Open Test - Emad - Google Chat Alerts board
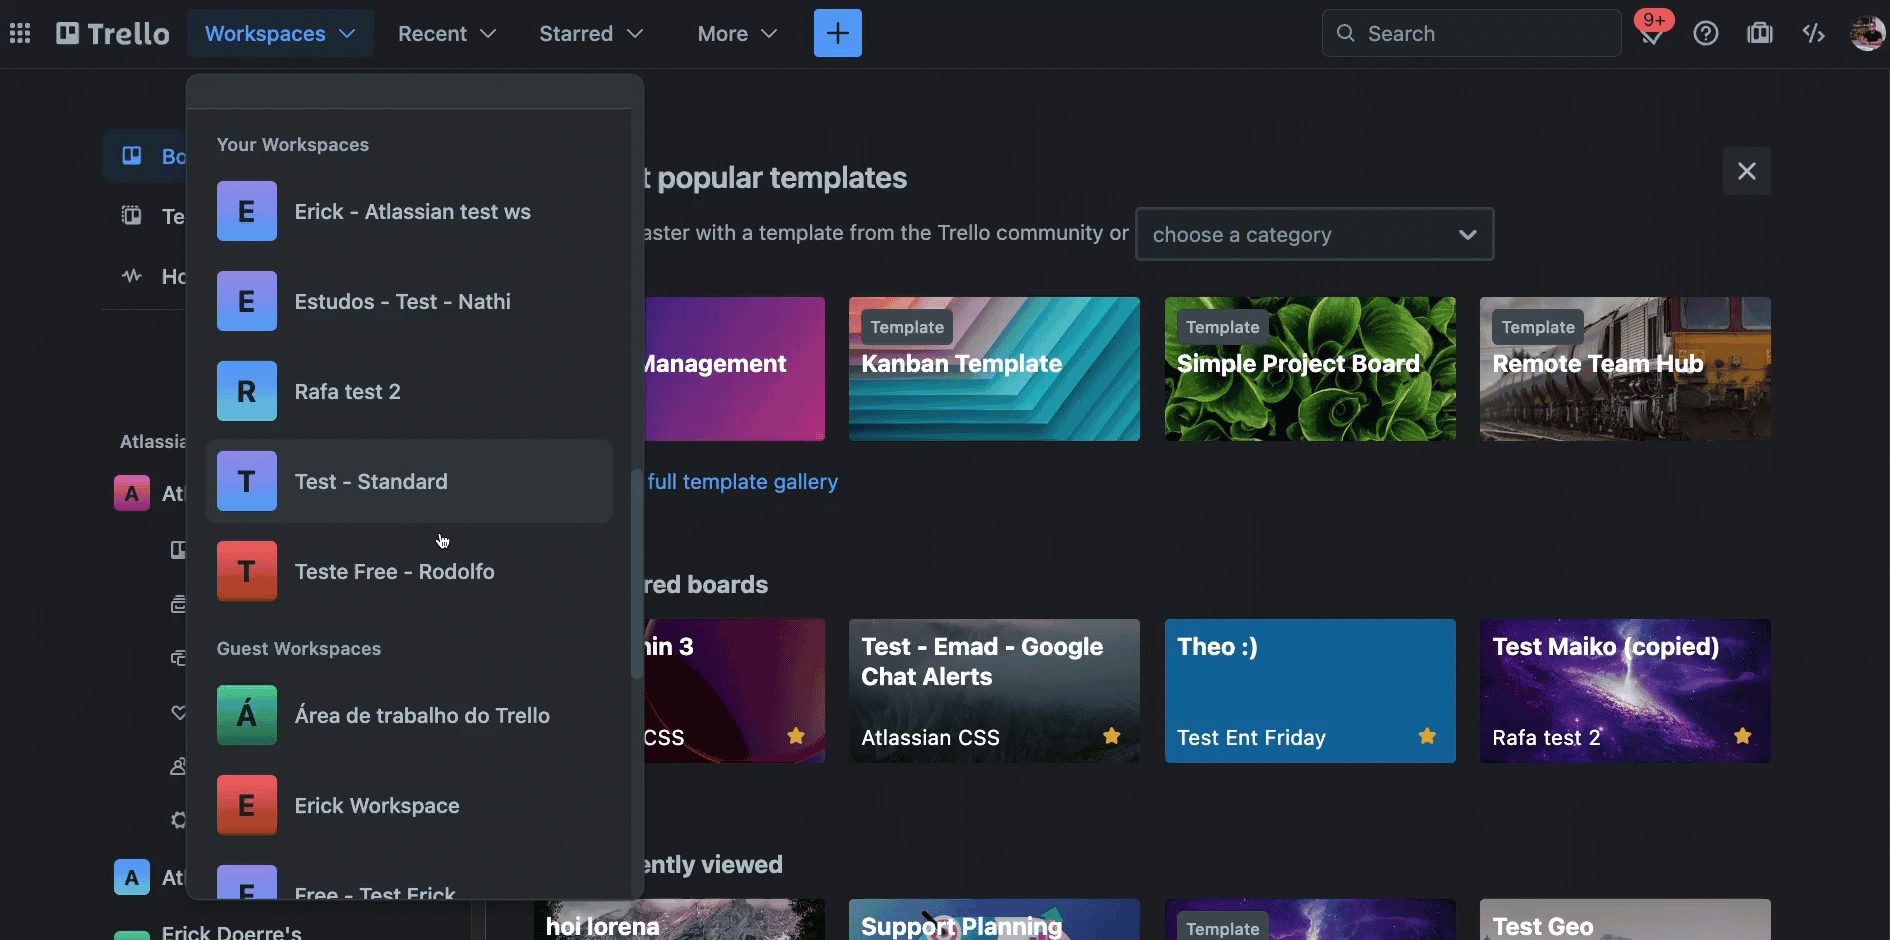Image resolution: width=1890 pixels, height=940 pixels. tap(994, 691)
